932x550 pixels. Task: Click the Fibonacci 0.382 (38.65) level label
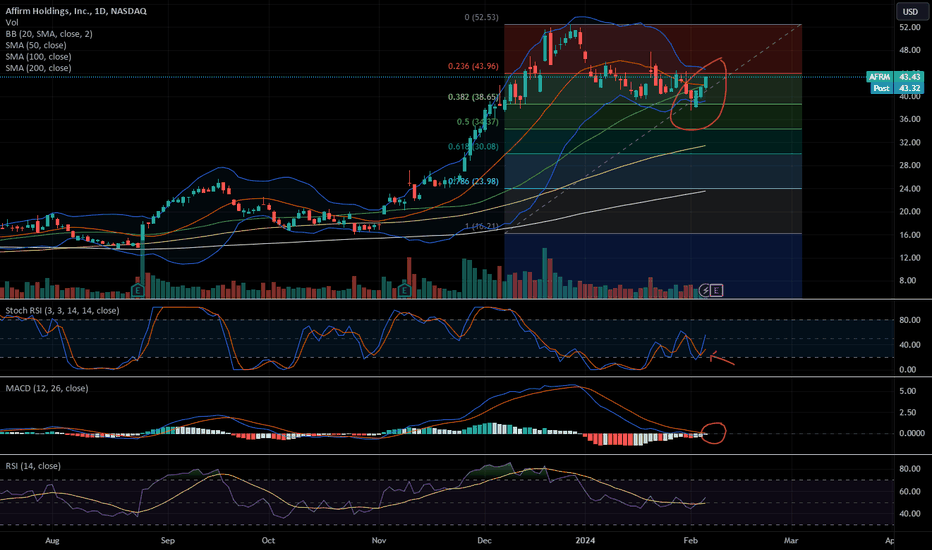[473, 97]
